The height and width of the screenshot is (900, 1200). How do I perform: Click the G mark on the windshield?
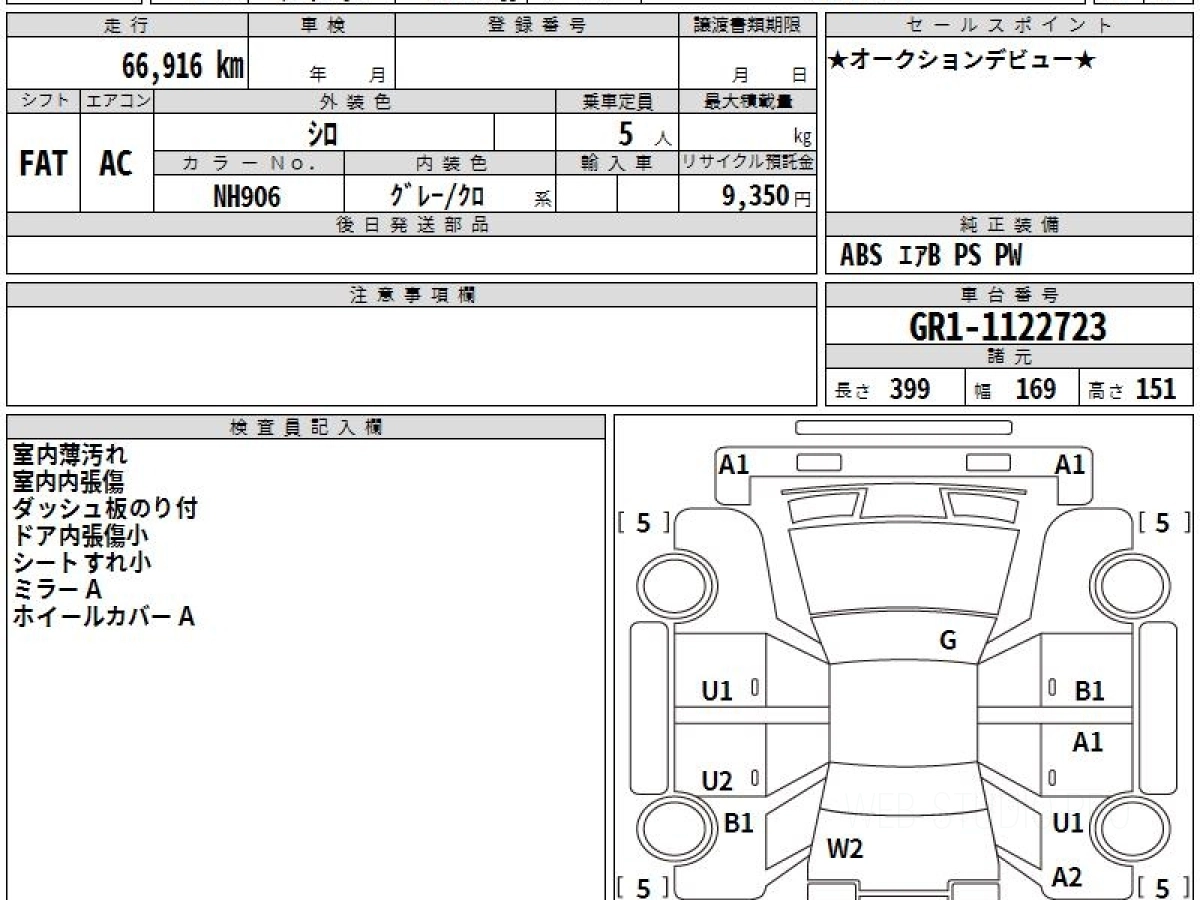[947, 641]
